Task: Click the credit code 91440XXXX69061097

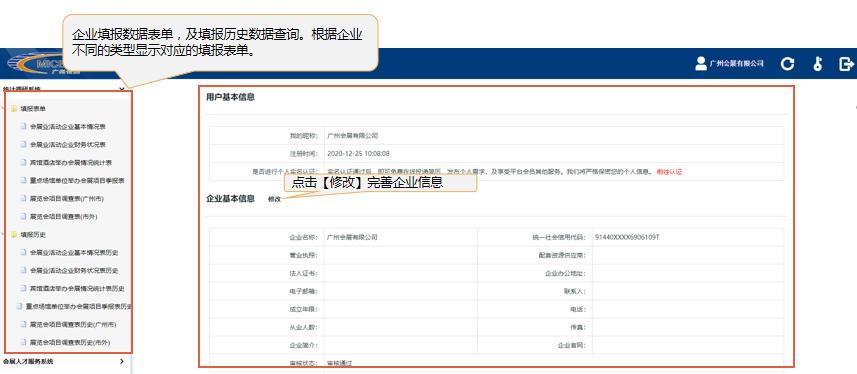Action: (x=627, y=237)
